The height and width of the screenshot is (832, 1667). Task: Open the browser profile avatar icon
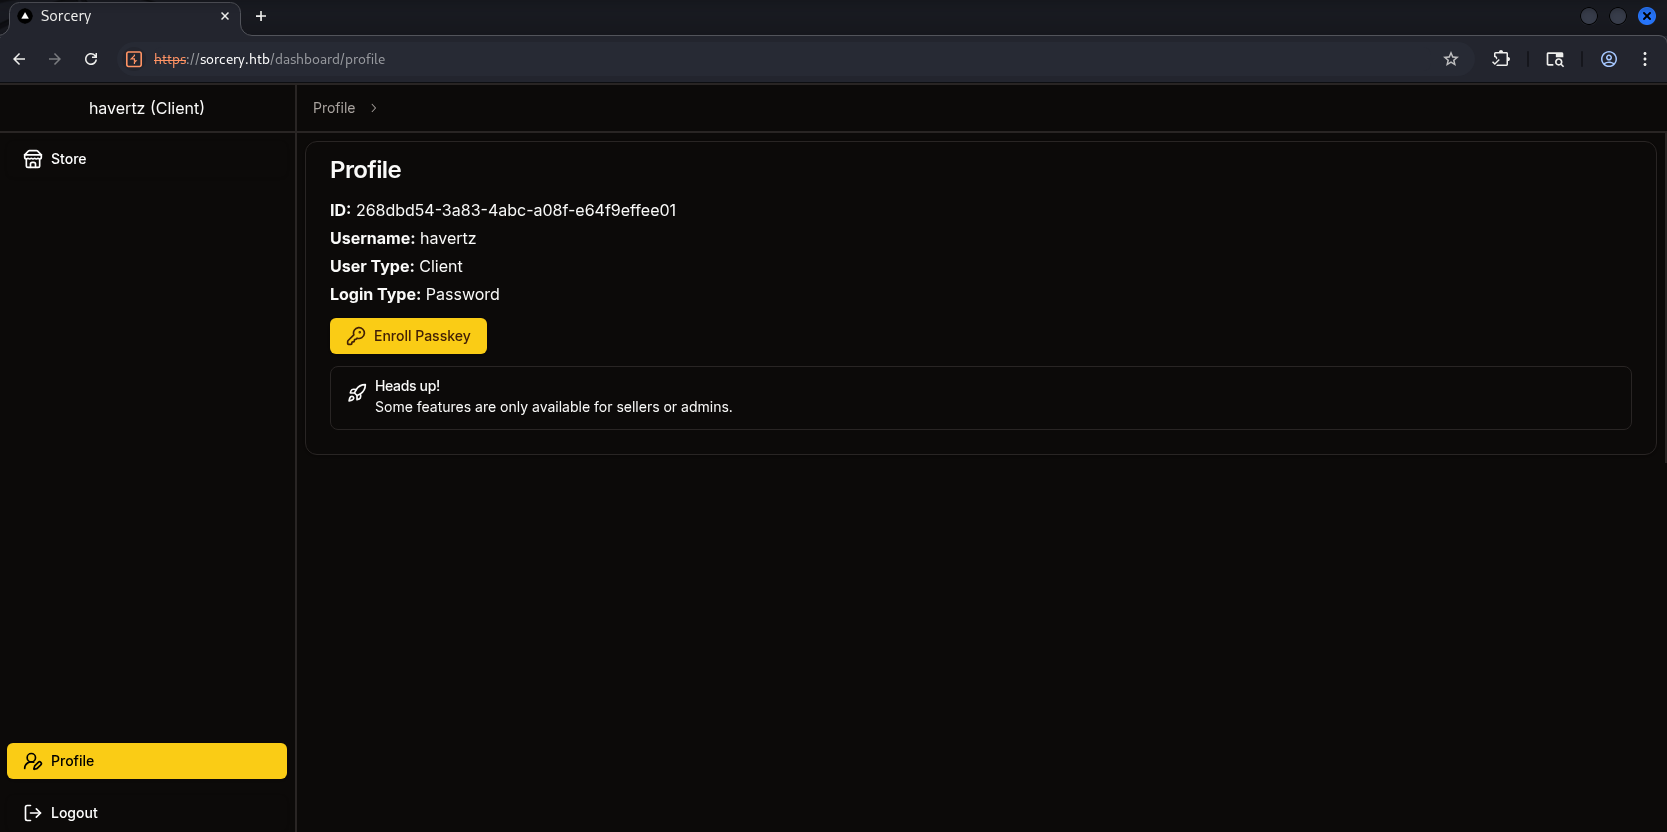point(1609,59)
